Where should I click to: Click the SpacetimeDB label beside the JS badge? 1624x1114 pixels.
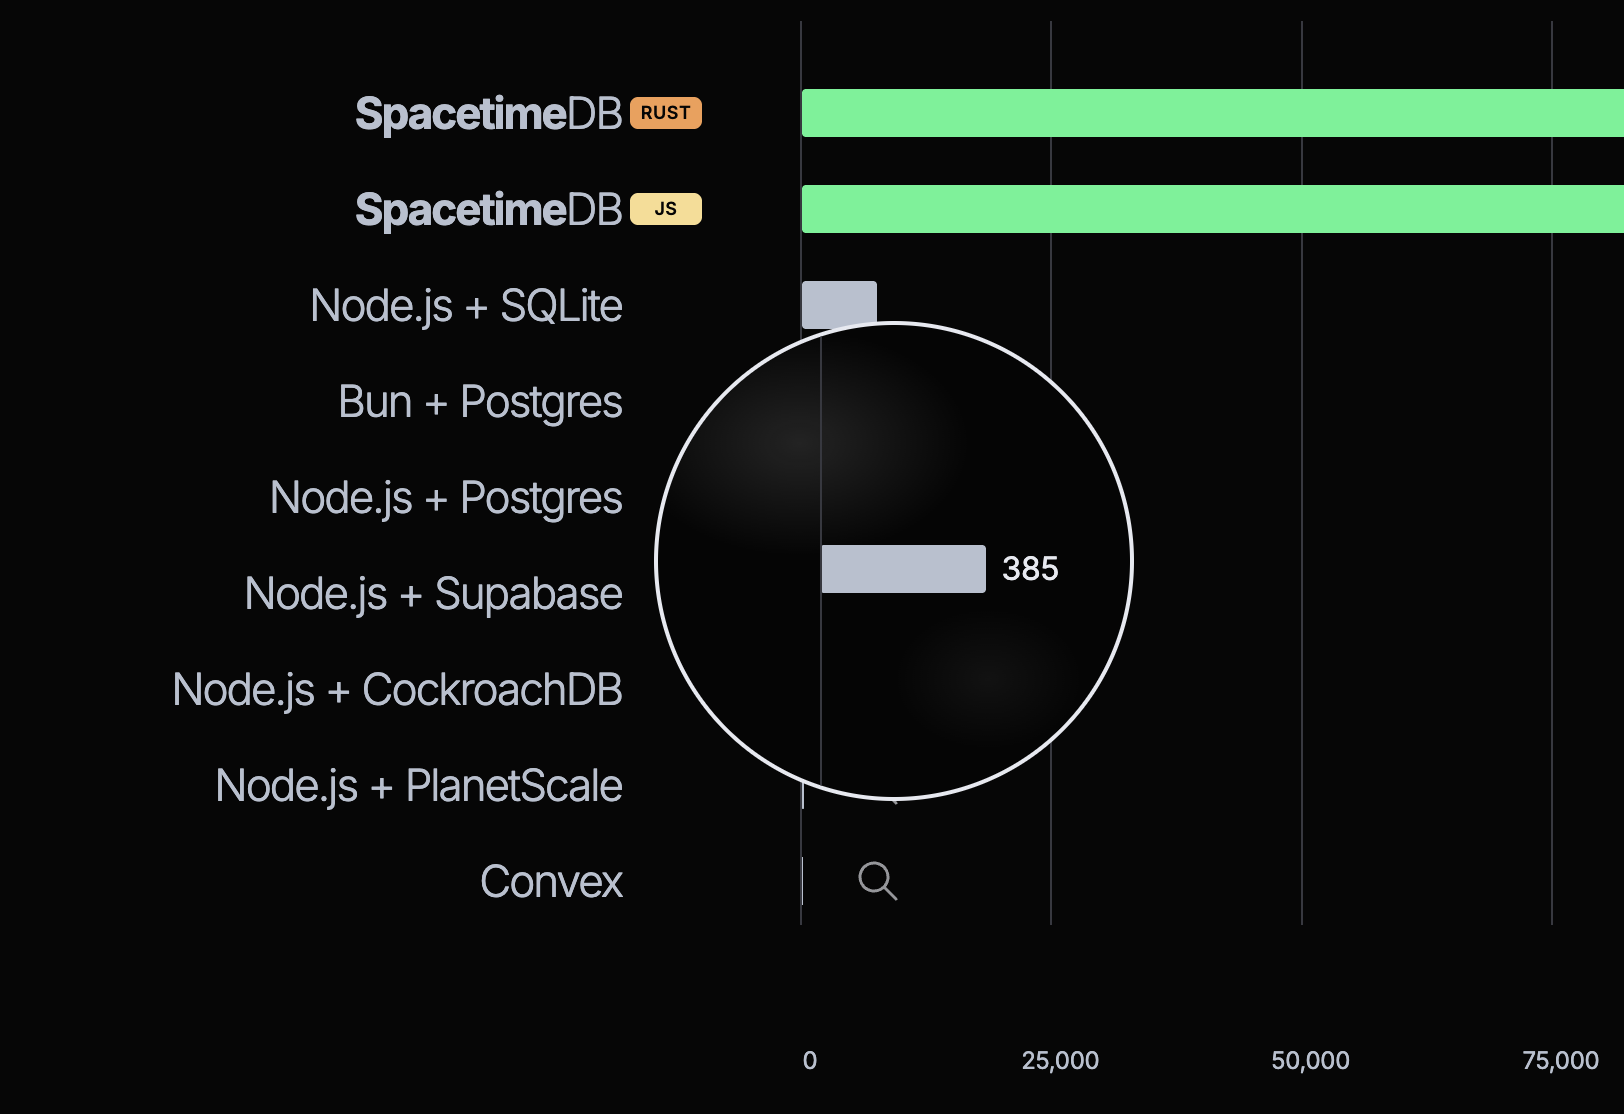(x=488, y=210)
